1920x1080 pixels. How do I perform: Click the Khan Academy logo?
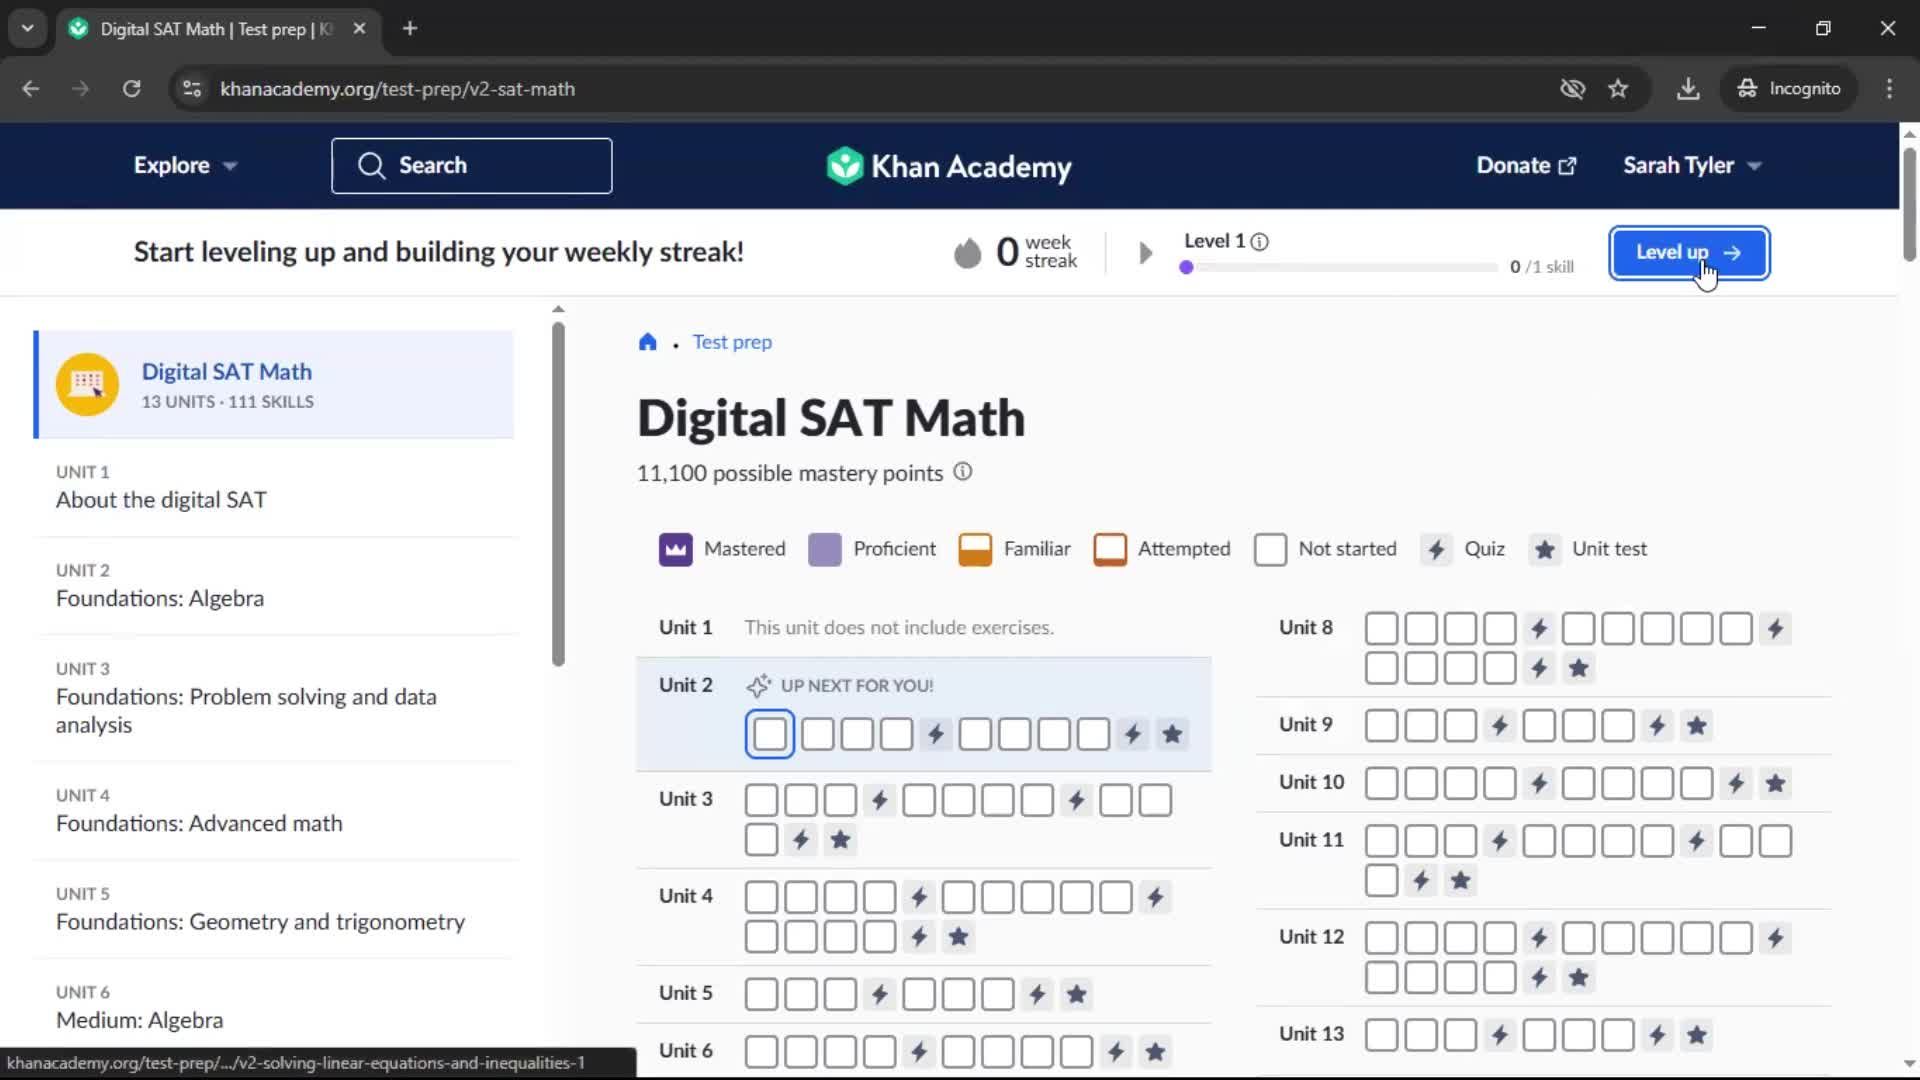(949, 166)
